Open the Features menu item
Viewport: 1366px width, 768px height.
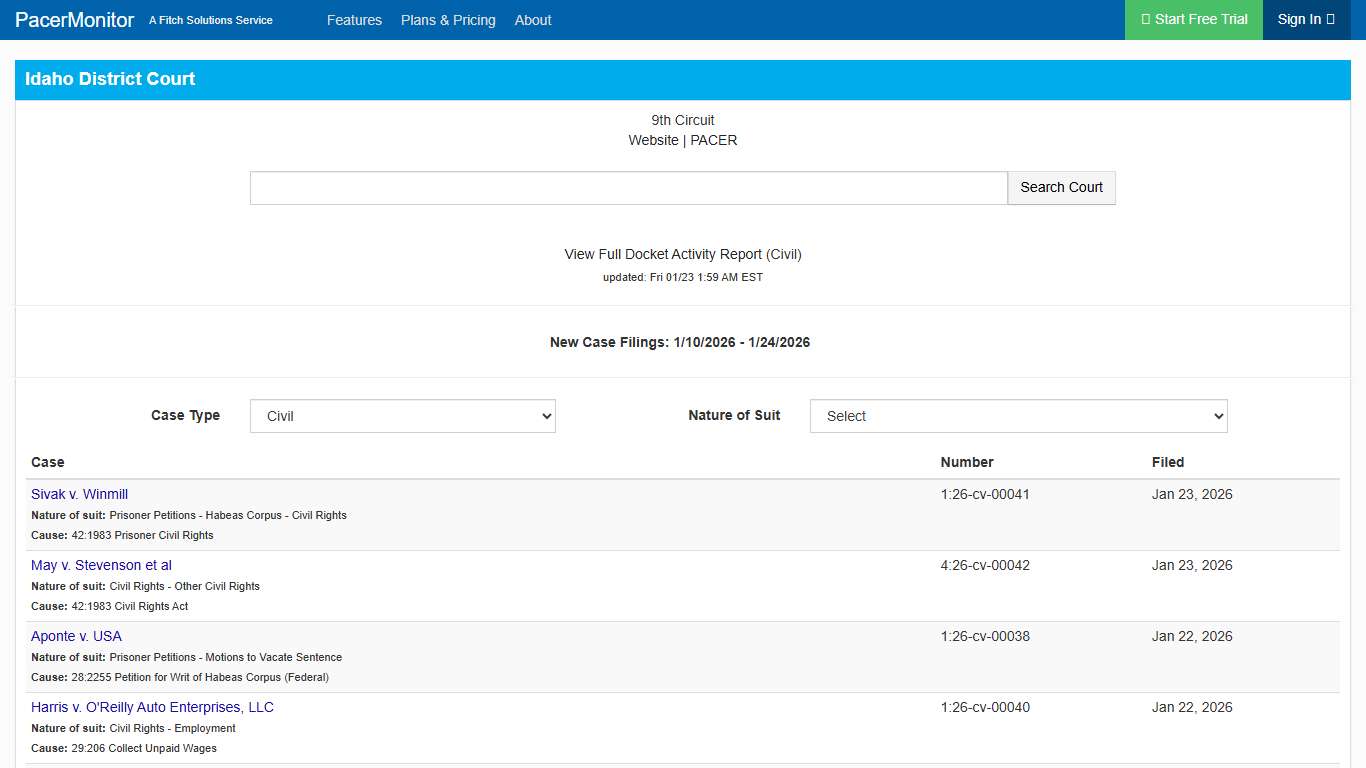[354, 20]
